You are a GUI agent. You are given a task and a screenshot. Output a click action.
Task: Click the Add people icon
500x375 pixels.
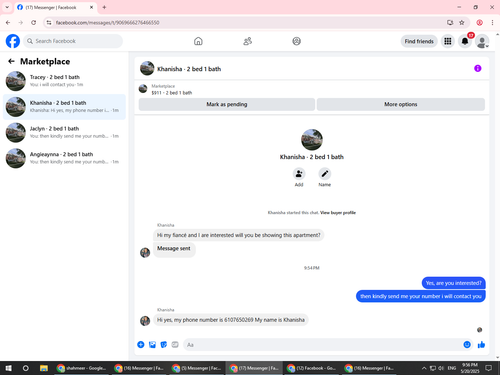click(x=299, y=174)
